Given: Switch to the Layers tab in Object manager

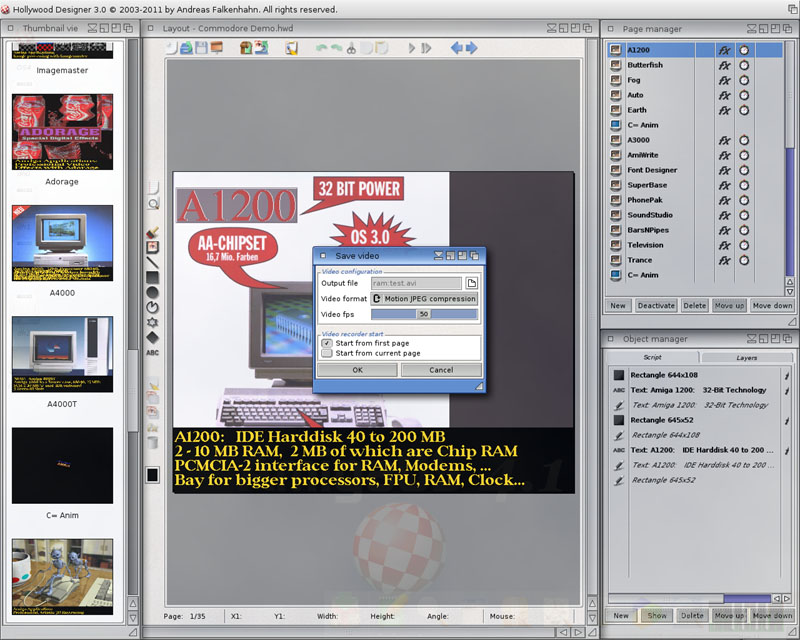Looking at the screenshot, I should click(x=747, y=358).
